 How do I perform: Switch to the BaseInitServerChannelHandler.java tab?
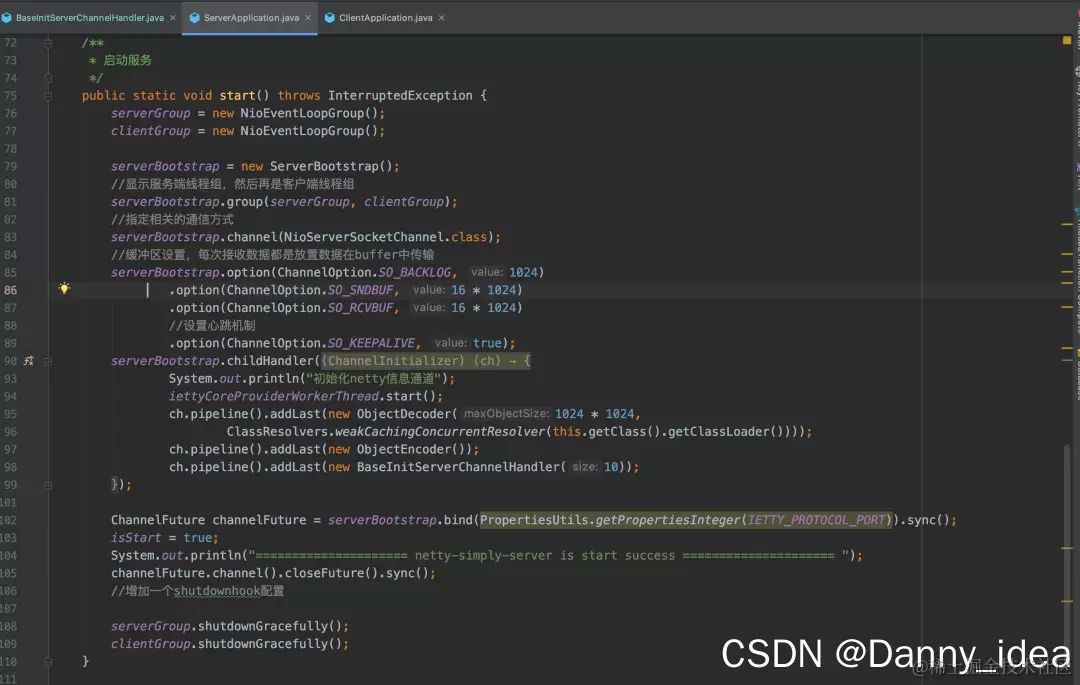click(x=90, y=18)
